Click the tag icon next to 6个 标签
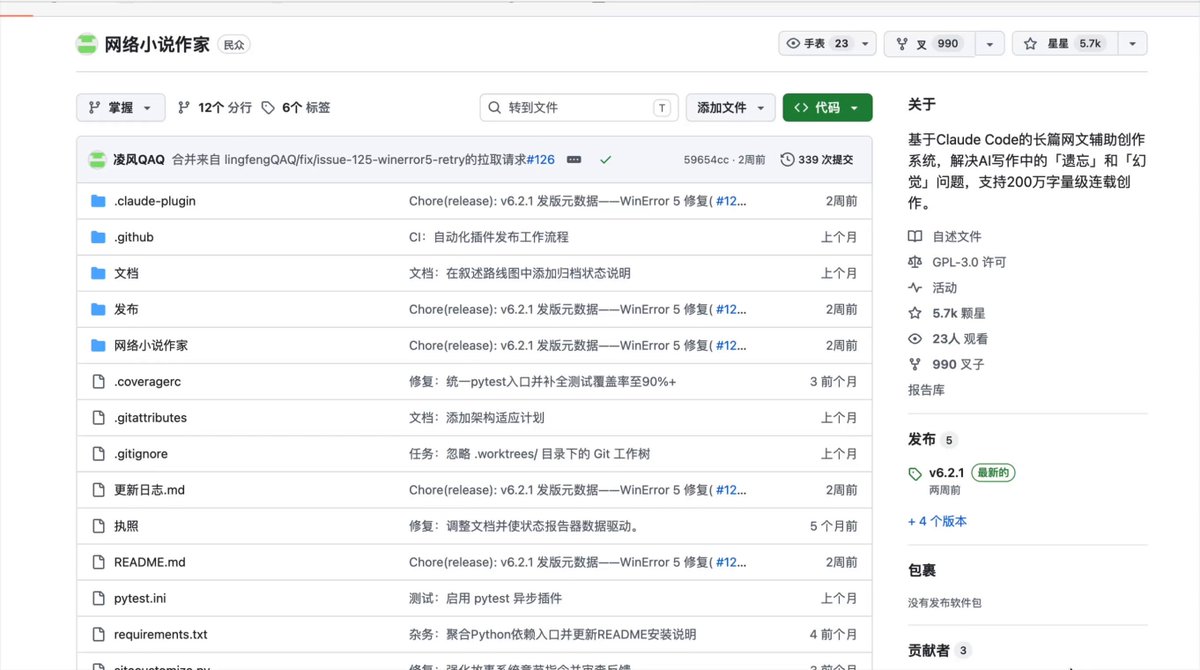 pyautogui.click(x=268, y=107)
